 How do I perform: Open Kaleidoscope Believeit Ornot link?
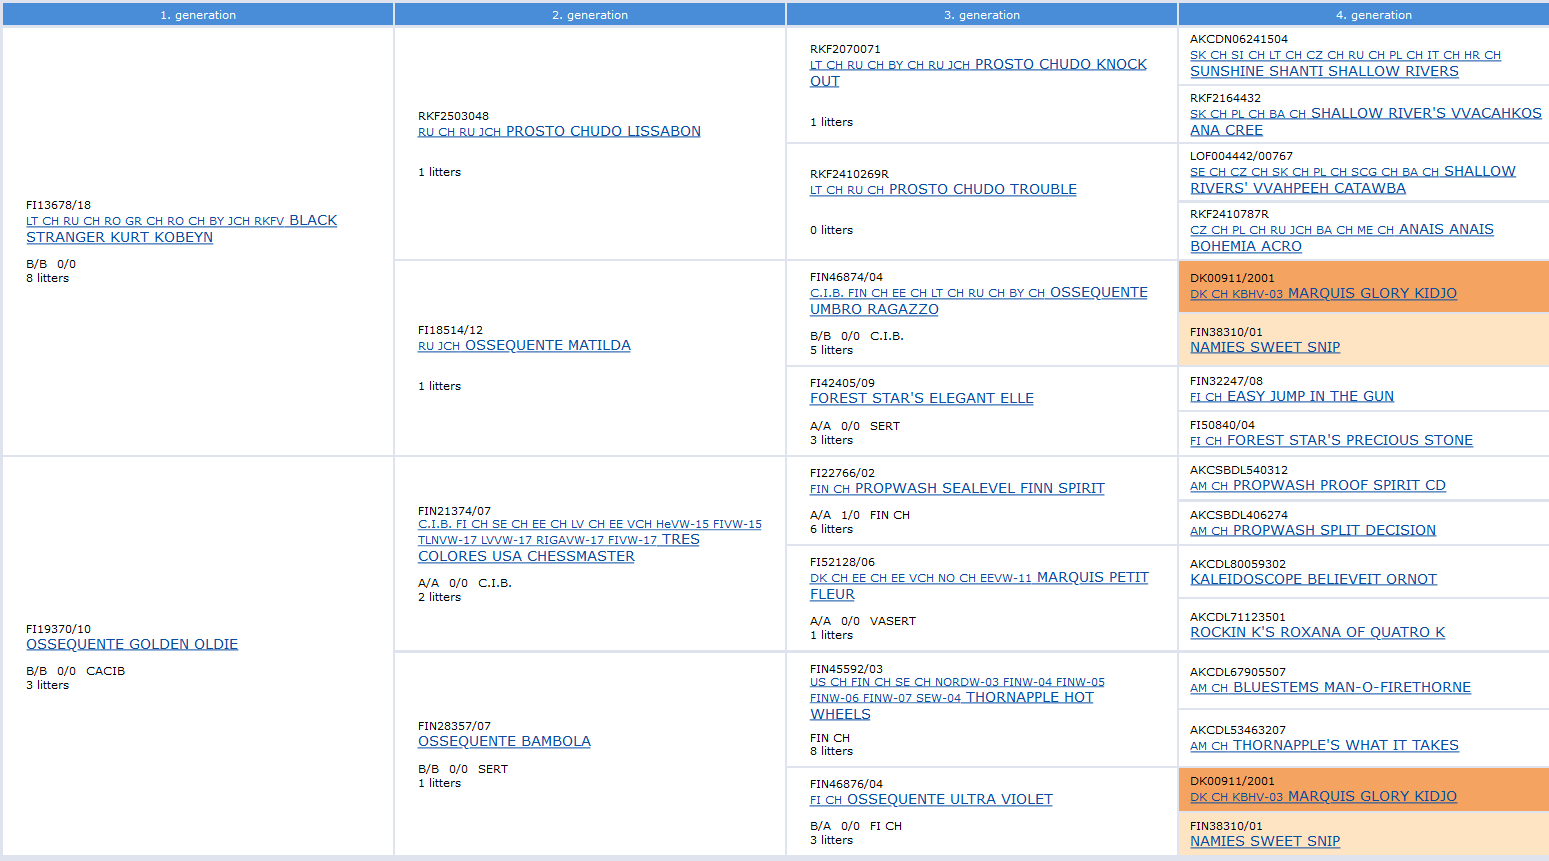[1313, 579]
